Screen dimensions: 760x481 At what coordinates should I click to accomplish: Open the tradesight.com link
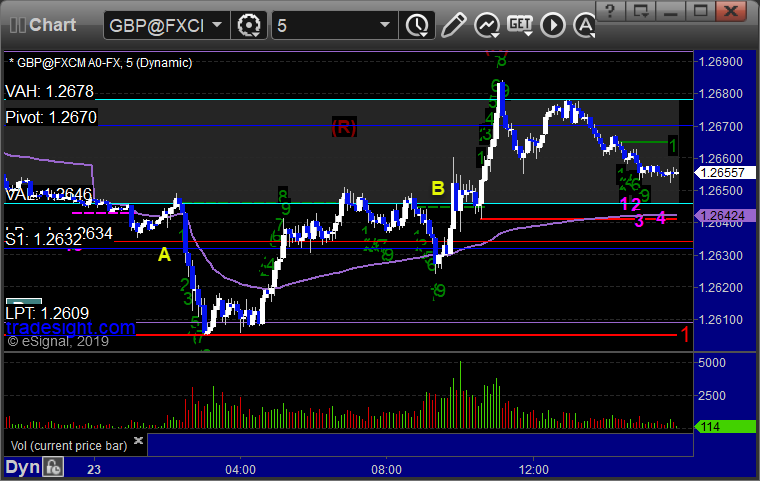click(x=71, y=328)
